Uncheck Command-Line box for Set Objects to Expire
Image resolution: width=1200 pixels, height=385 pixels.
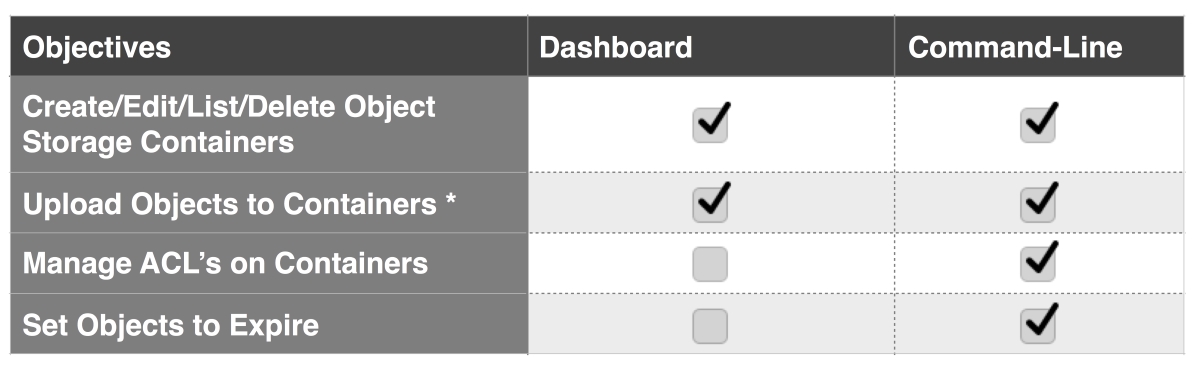(x=1038, y=325)
